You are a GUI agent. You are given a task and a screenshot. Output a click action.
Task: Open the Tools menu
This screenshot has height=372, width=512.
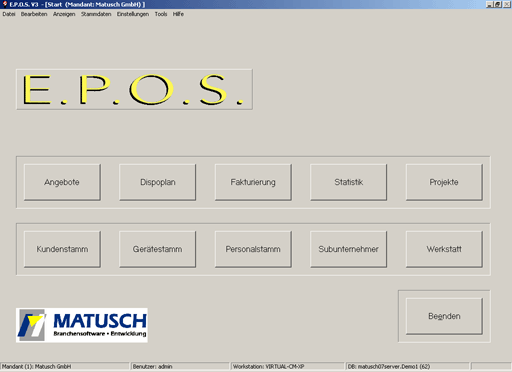point(161,14)
